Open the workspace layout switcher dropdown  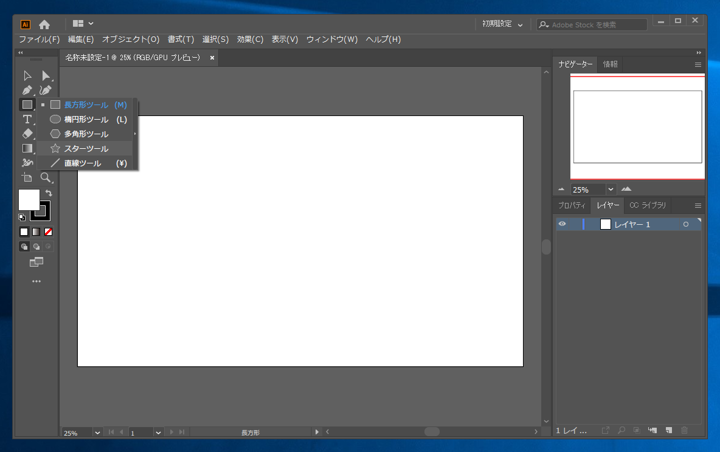coord(83,23)
